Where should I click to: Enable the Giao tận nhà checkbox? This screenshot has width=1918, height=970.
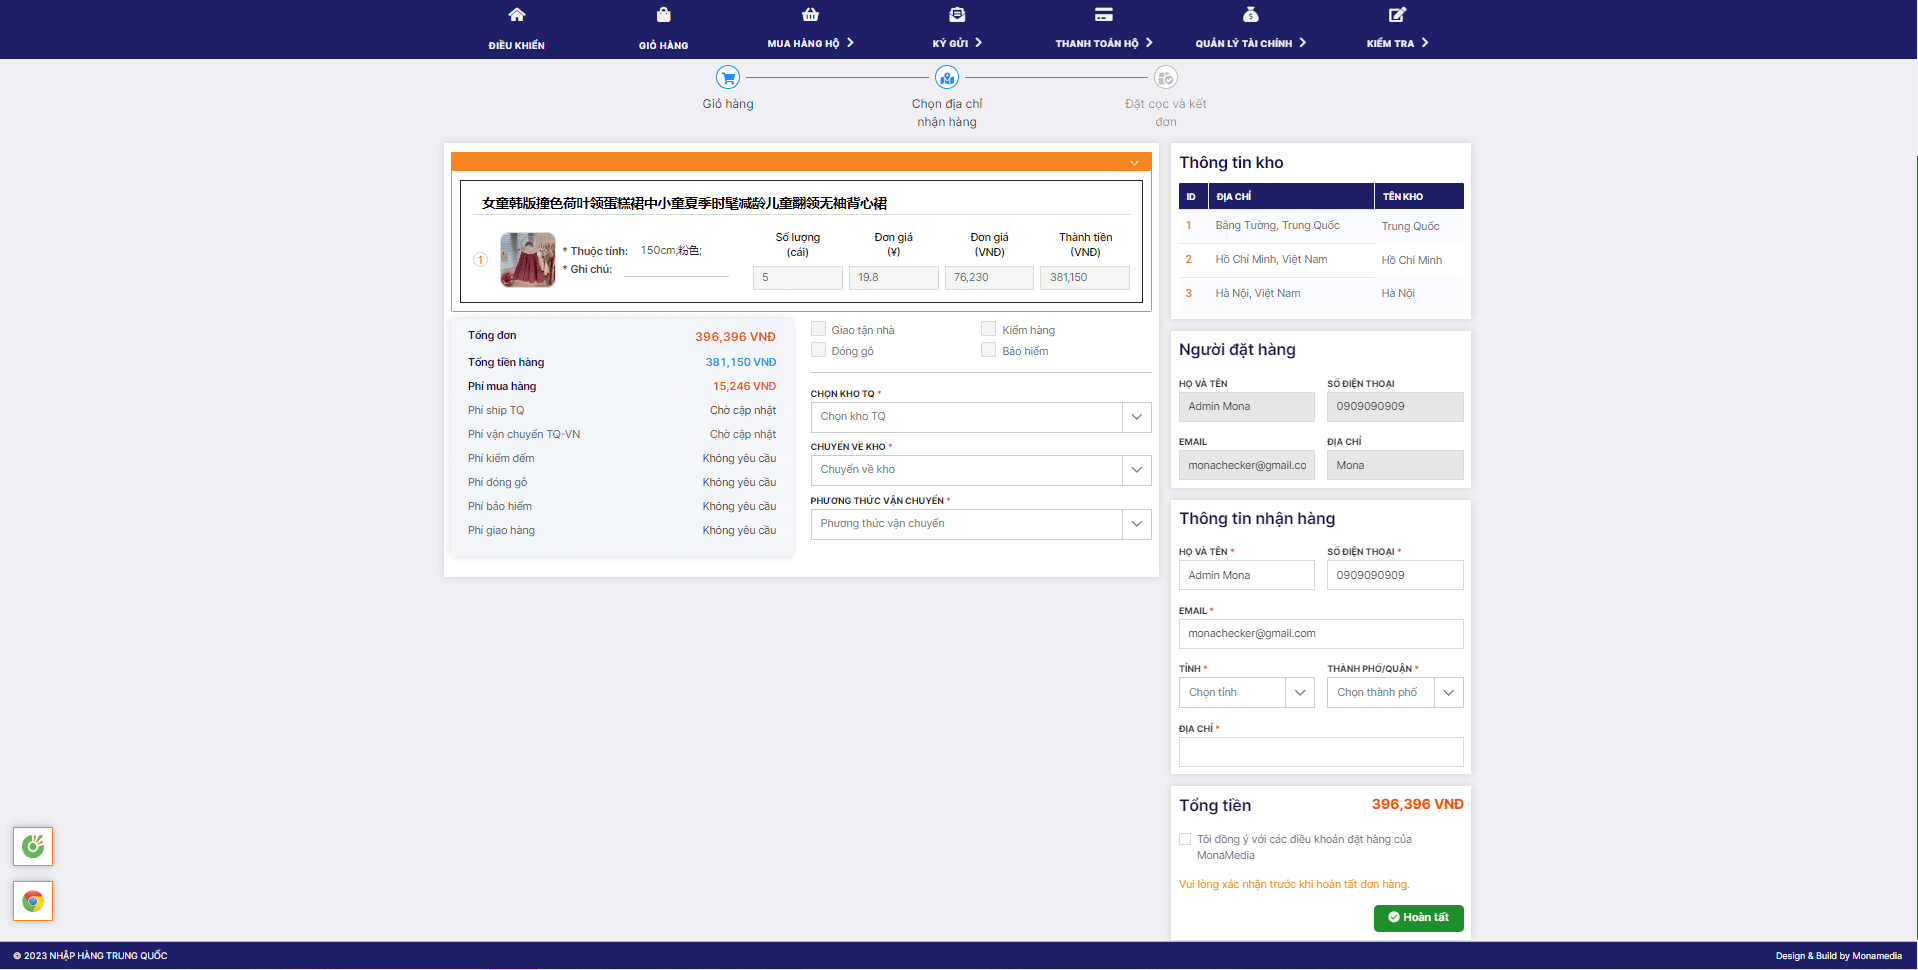point(818,329)
